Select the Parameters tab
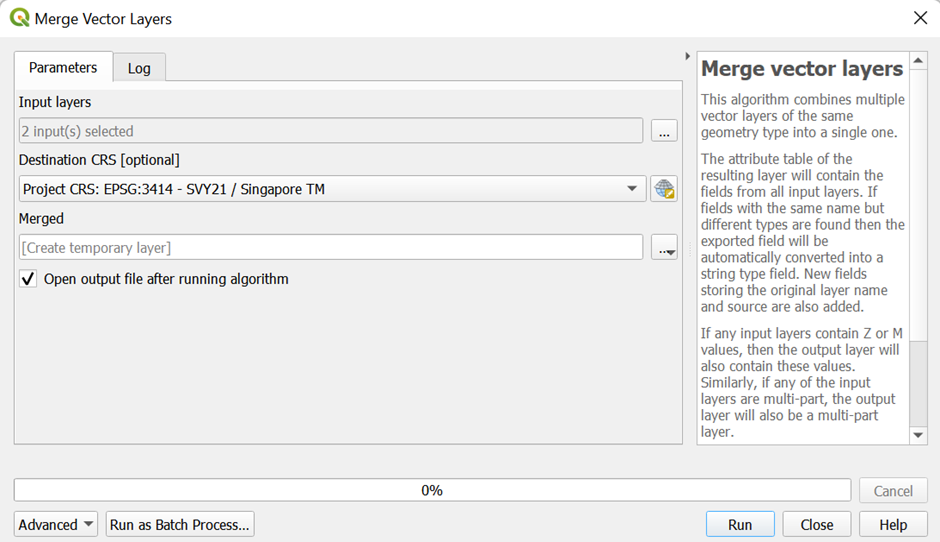 click(x=63, y=68)
